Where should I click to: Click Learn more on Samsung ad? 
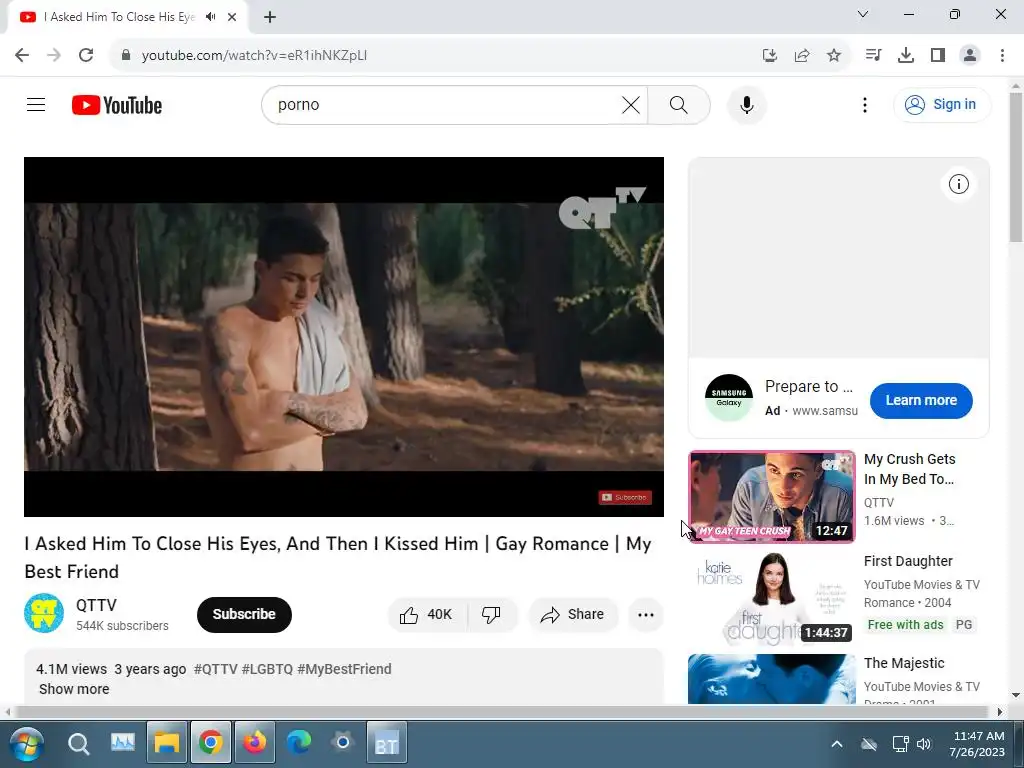pyautogui.click(x=921, y=400)
